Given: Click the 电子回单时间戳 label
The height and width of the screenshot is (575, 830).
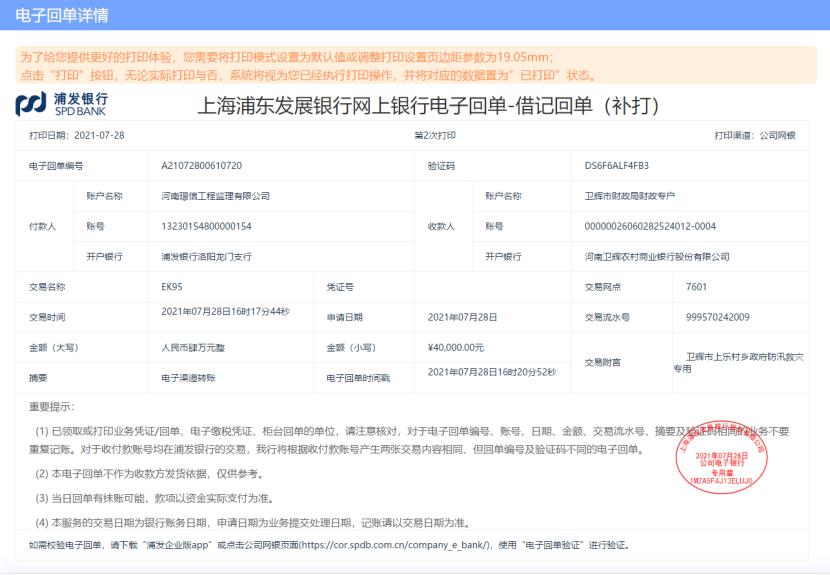Looking at the screenshot, I should [x=358, y=378].
